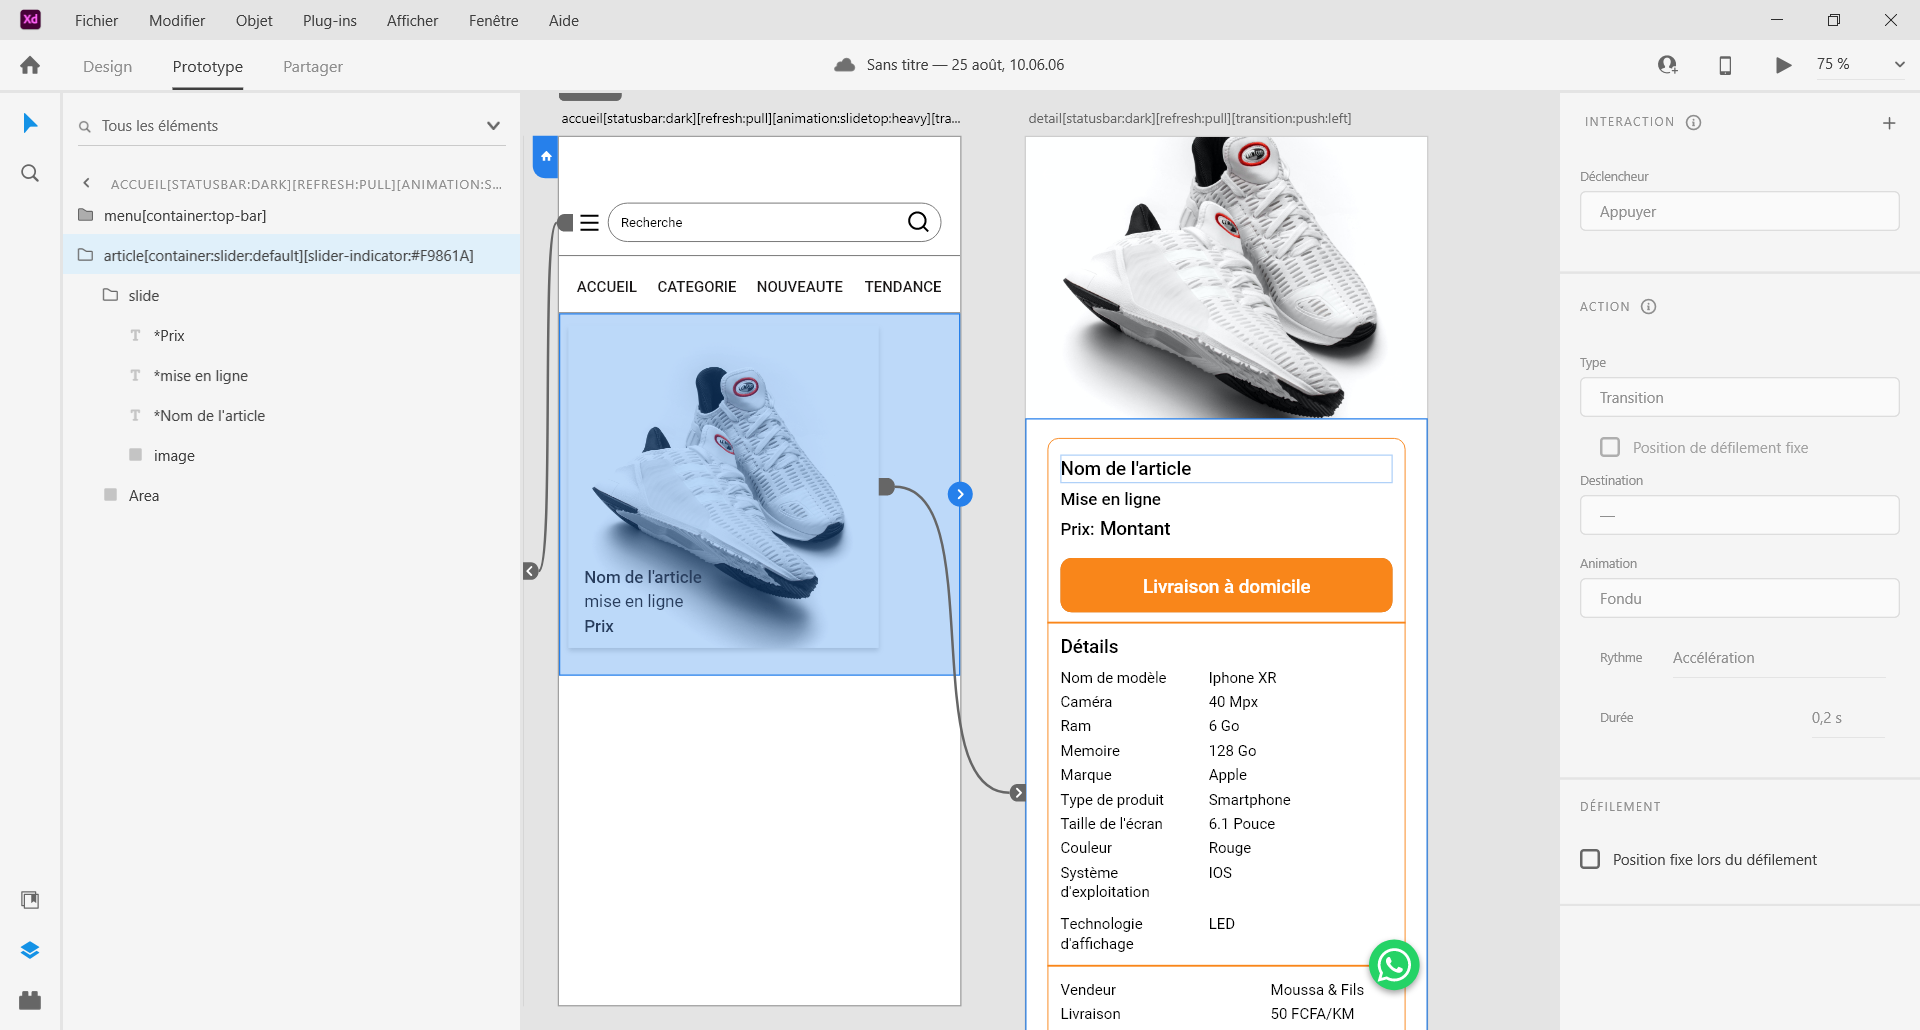Switch to the Design tab
1920x1030 pixels.
click(107, 66)
